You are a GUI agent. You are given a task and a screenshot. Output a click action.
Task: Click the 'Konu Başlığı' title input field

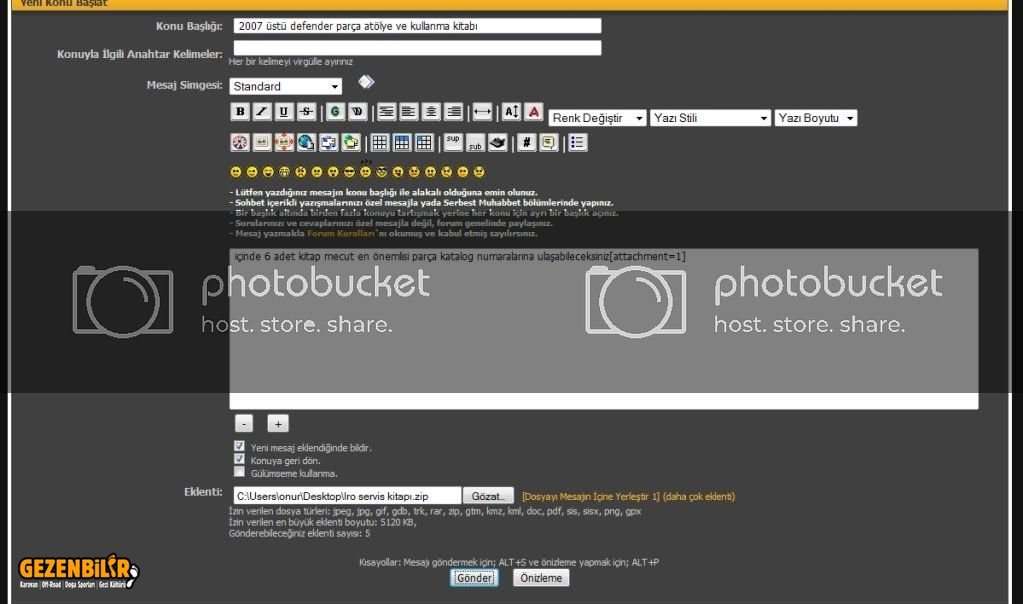tap(417, 26)
